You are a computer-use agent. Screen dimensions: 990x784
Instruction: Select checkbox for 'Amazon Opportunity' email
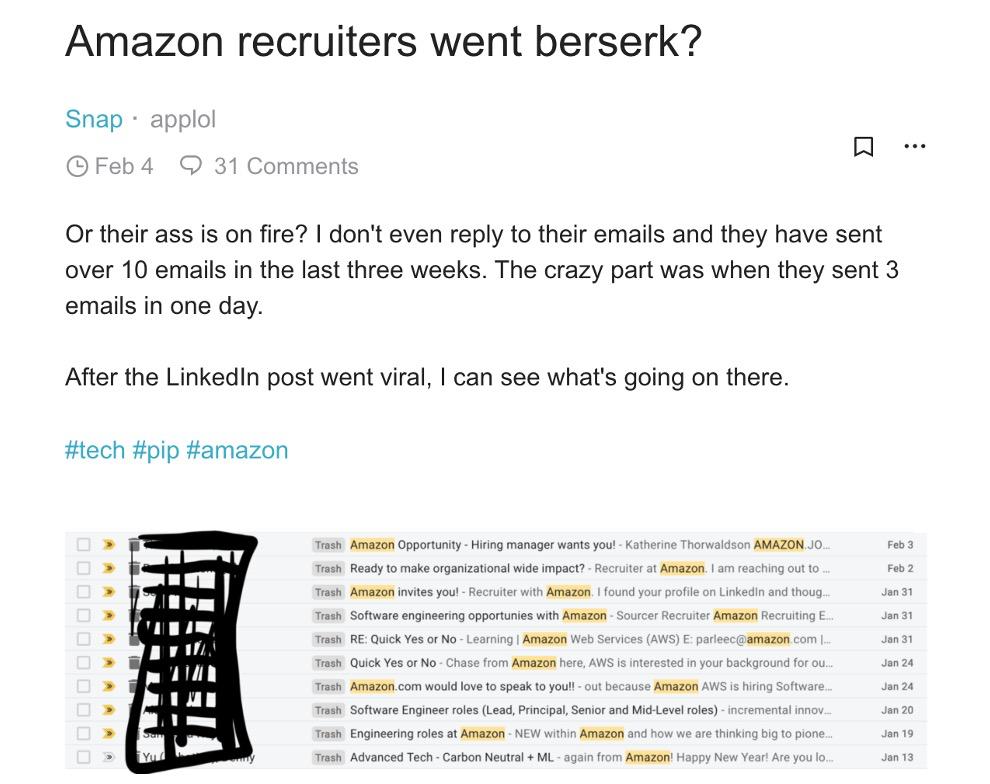point(84,545)
